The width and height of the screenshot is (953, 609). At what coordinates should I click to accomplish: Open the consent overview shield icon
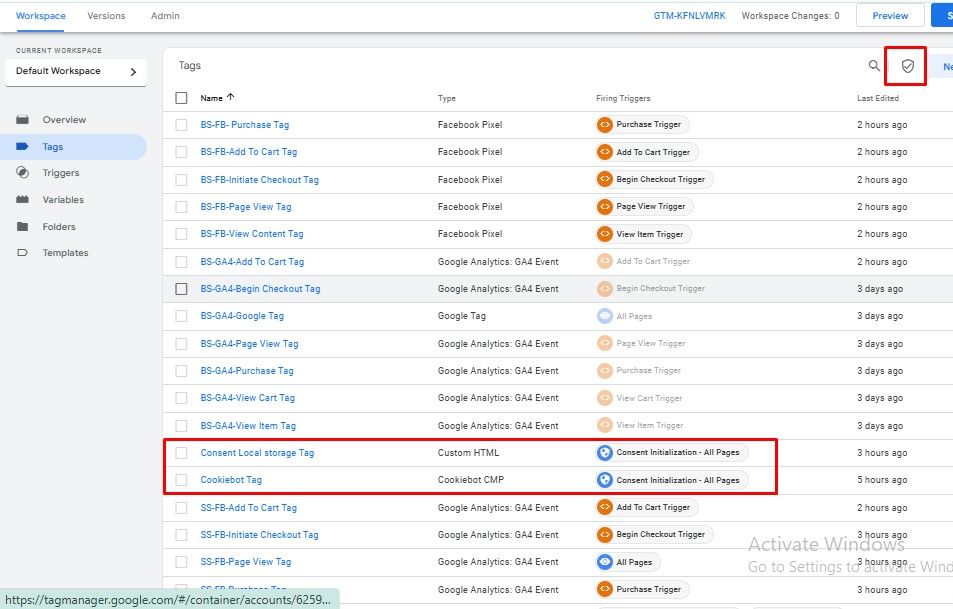pos(907,66)
